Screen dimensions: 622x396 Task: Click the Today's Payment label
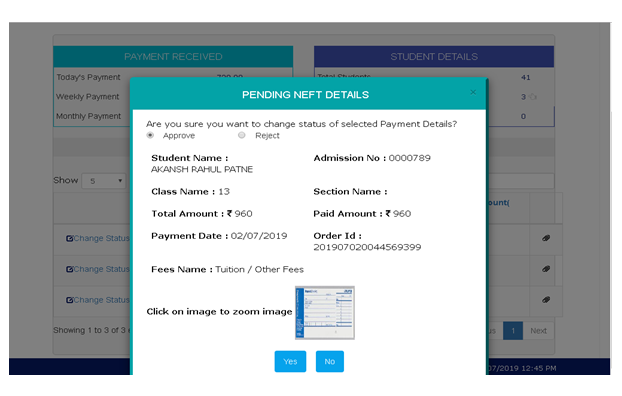tap(88, 77)
